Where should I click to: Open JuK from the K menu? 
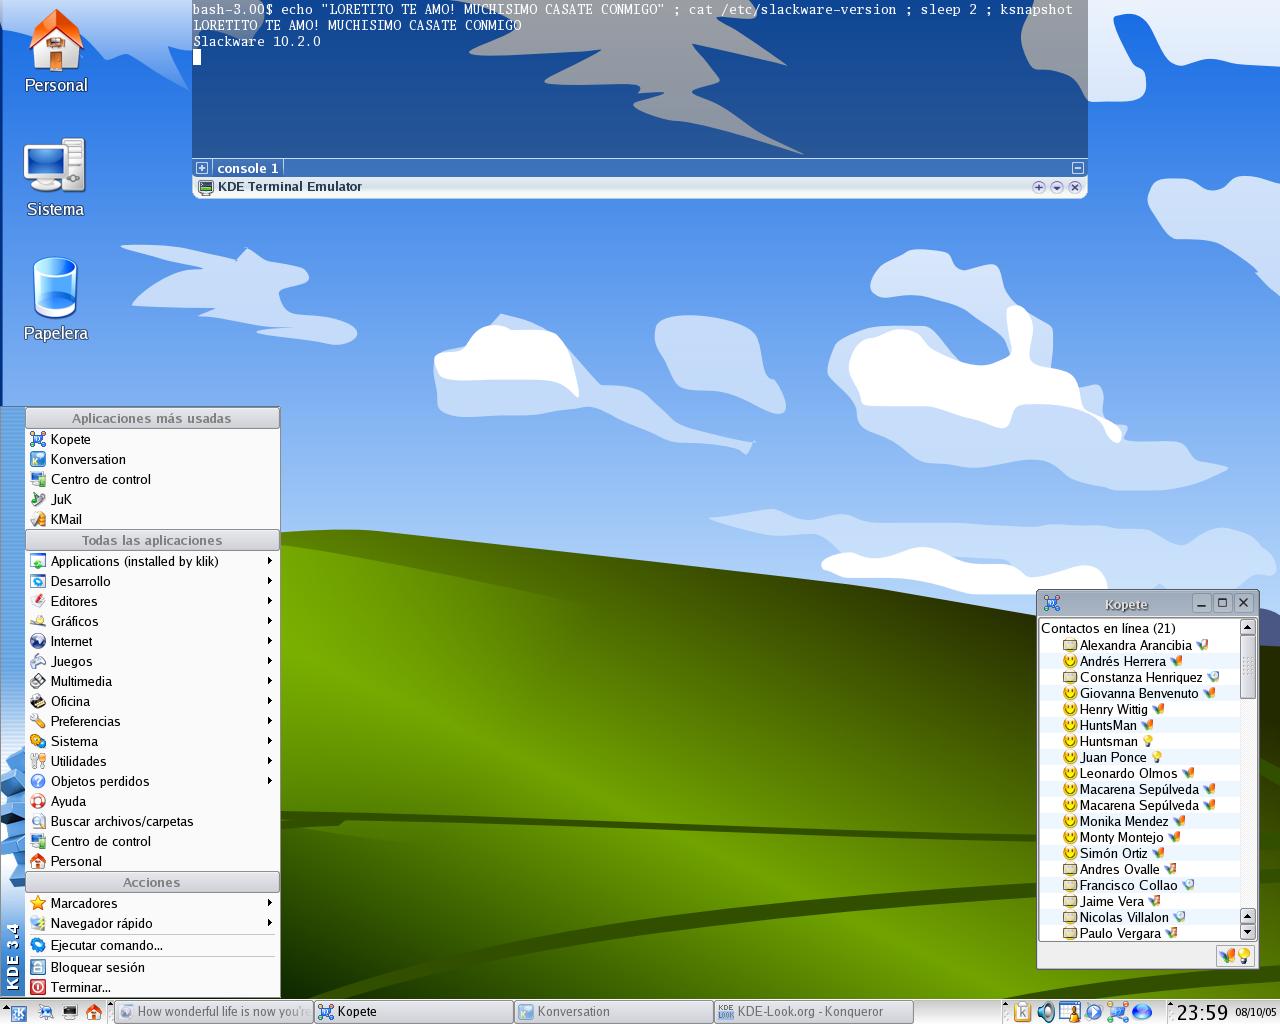152,499
